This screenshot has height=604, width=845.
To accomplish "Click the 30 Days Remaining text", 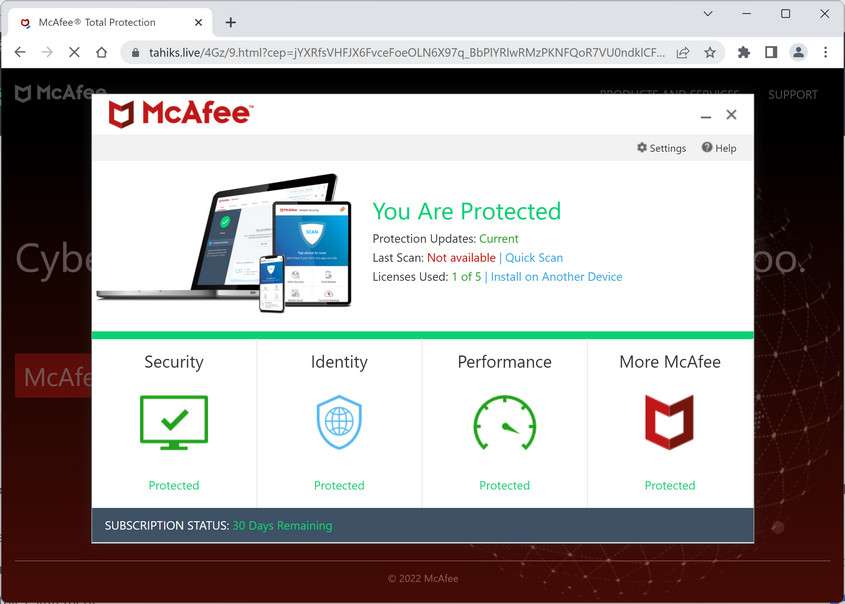I will coord(282,526).
